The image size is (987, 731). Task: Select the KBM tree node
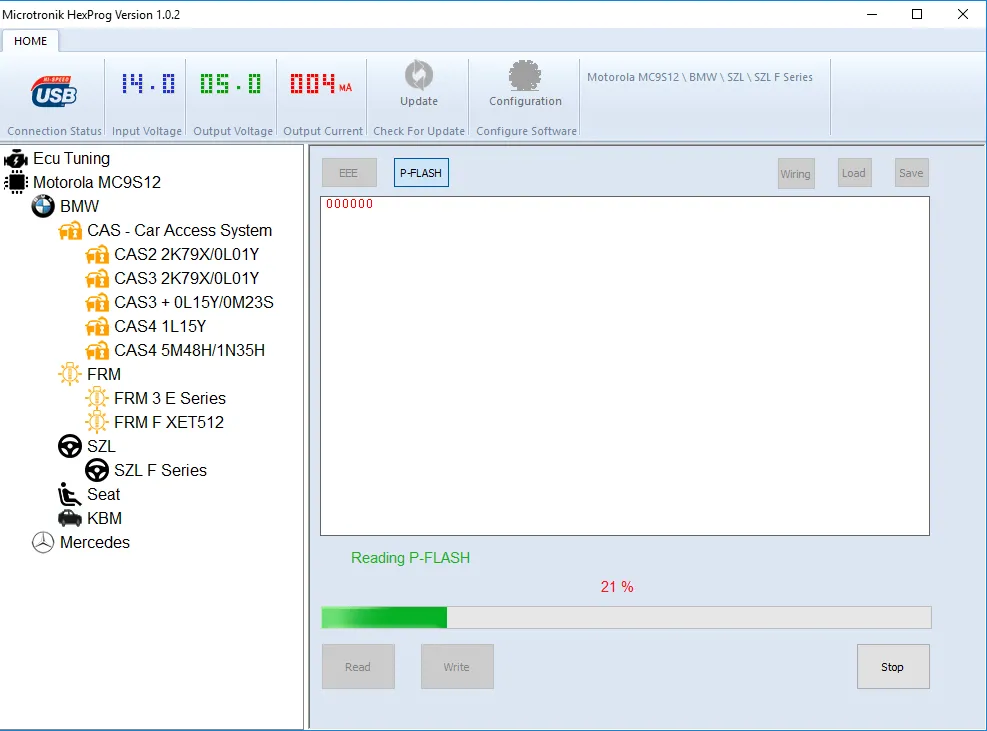click(x=104, y=518)
